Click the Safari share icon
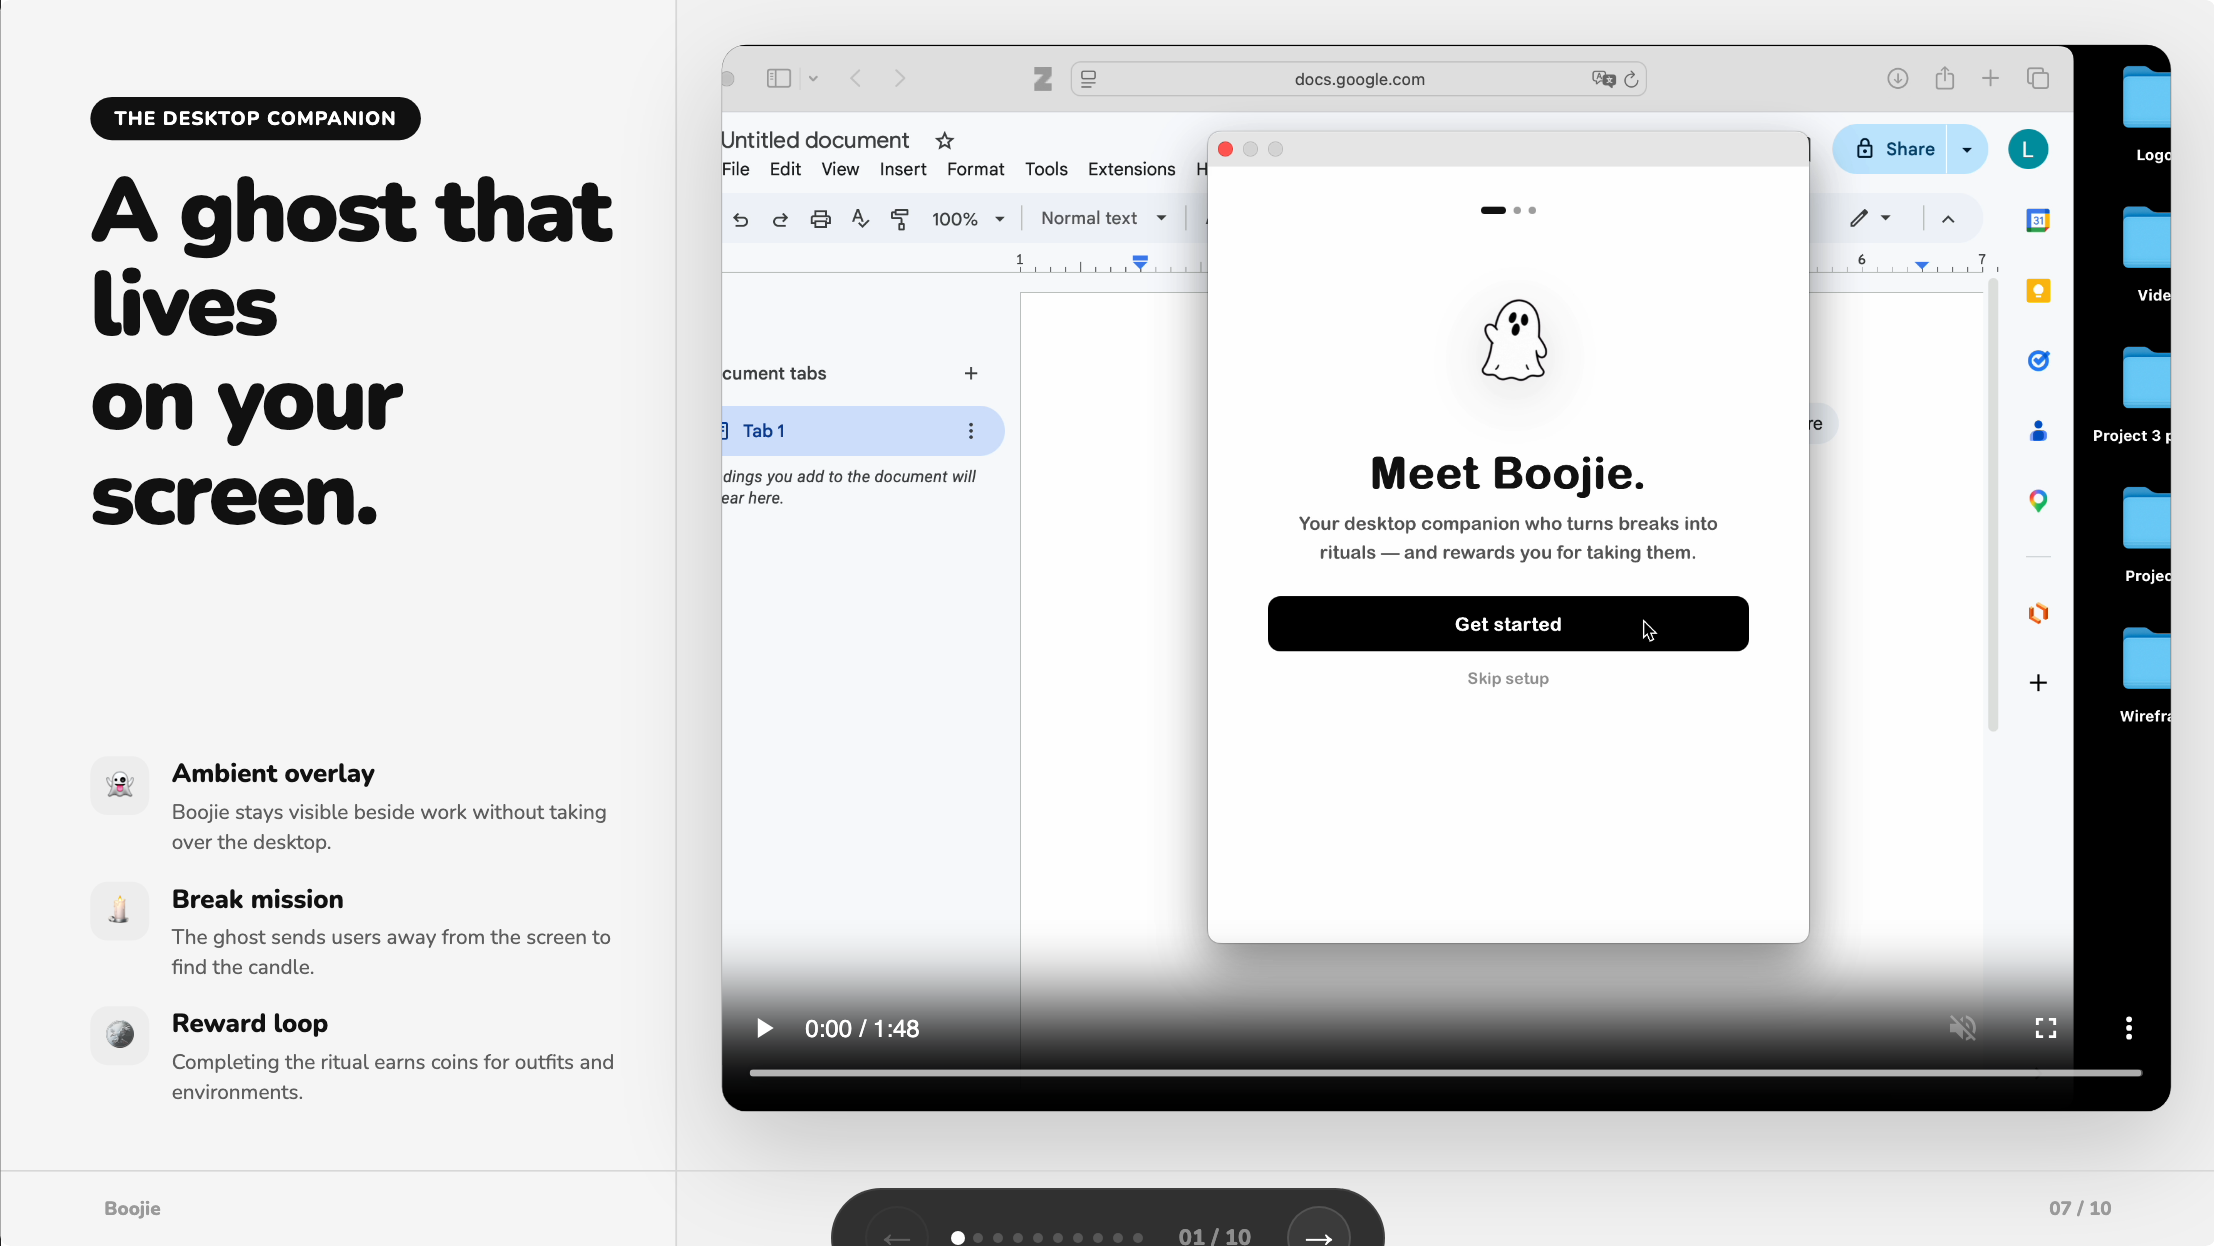This screenshot has width=2214, height=1246. (1944, 78)
